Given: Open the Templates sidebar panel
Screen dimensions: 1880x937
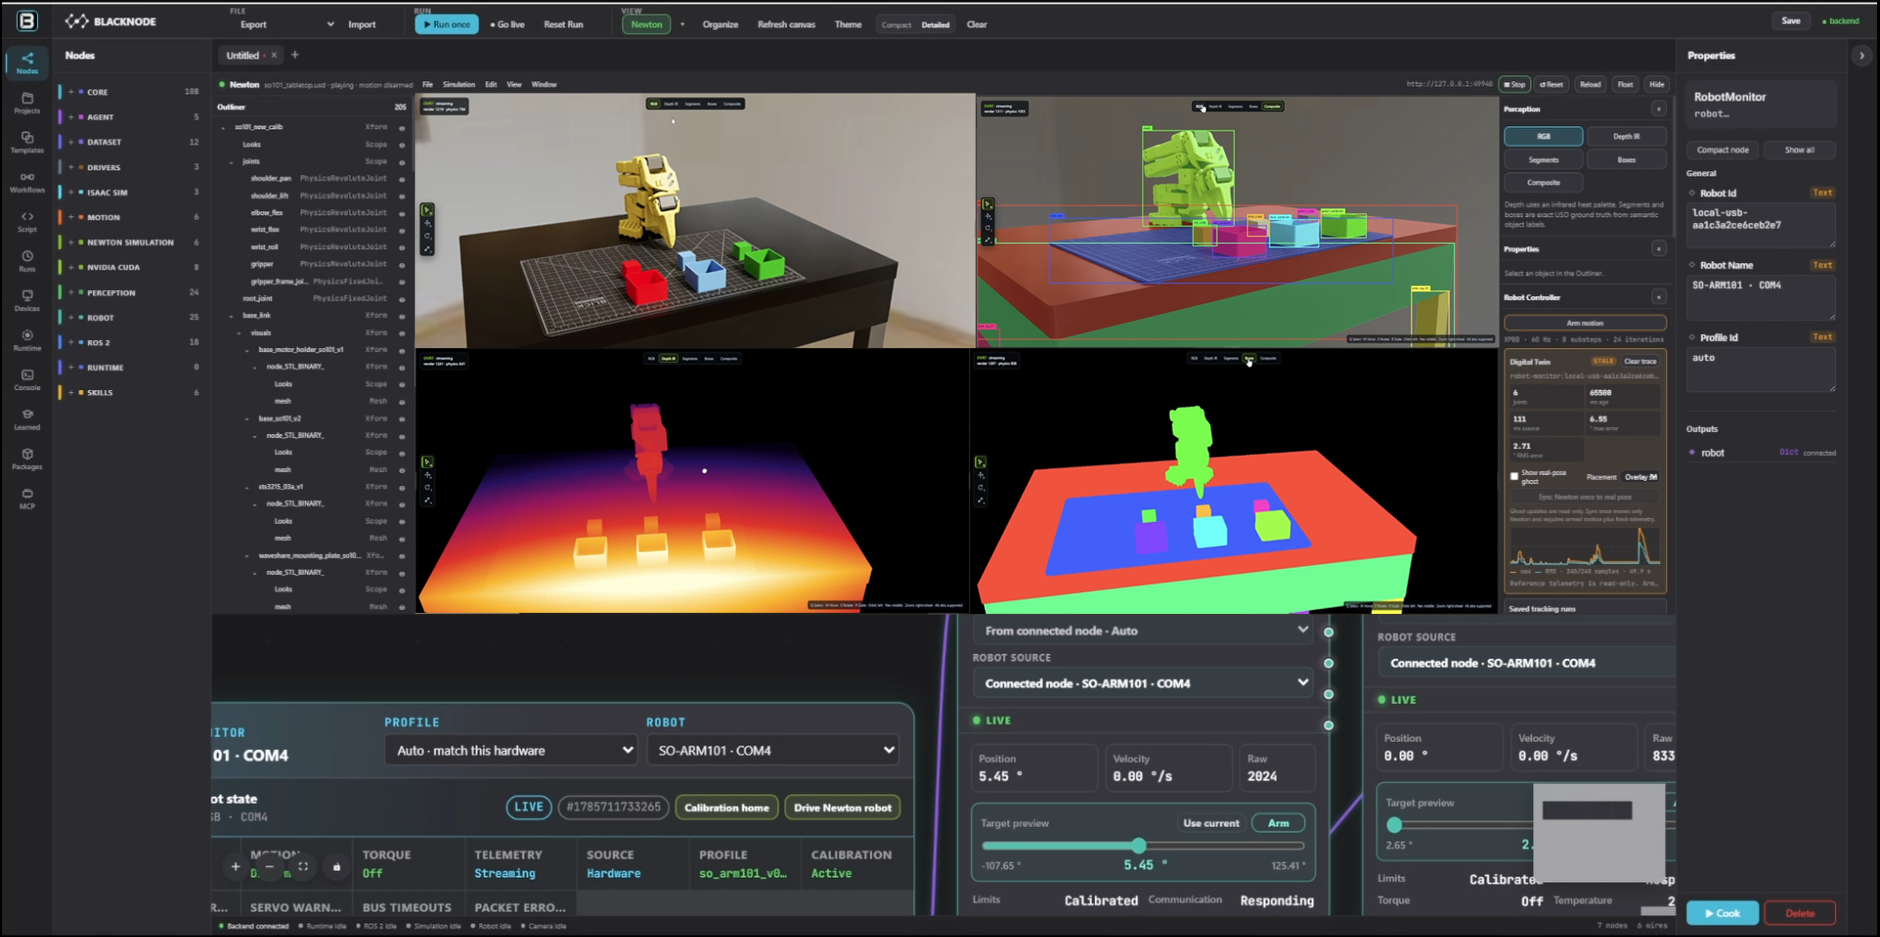Looking at the screenshot, I should coord(27,142).
